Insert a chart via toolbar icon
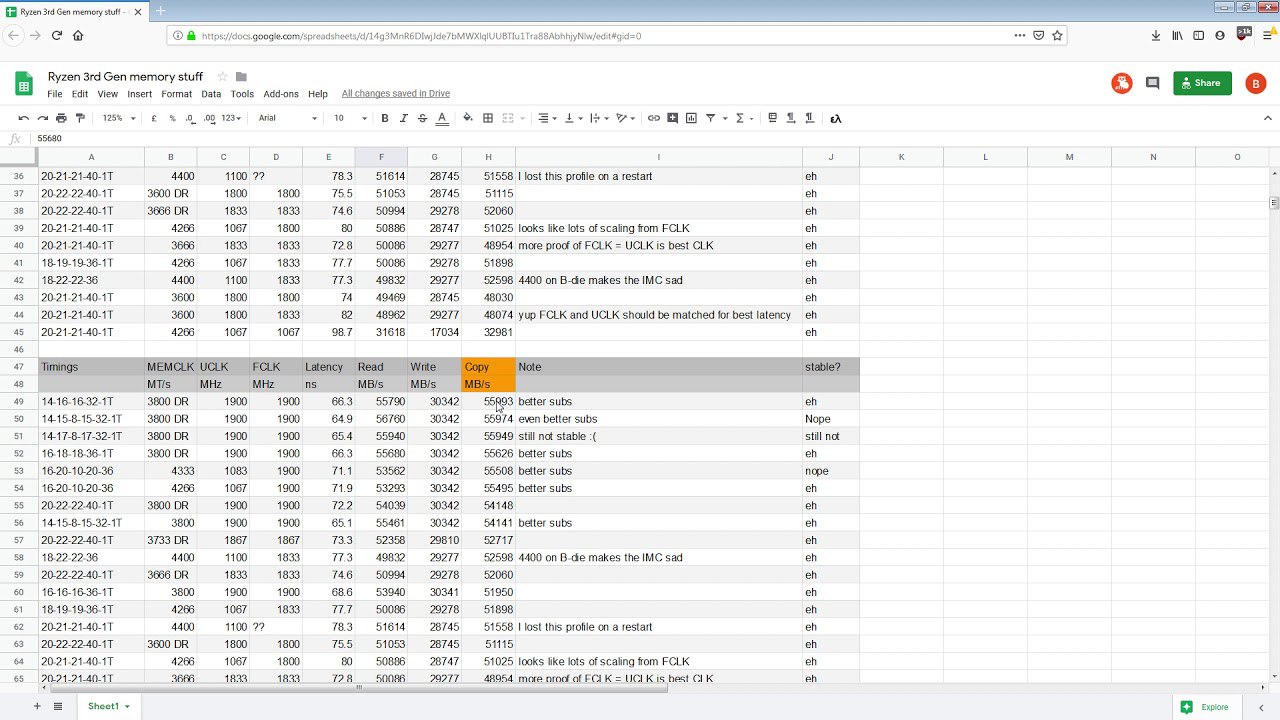Screen dimensions: 1280x720 (691, 118)
